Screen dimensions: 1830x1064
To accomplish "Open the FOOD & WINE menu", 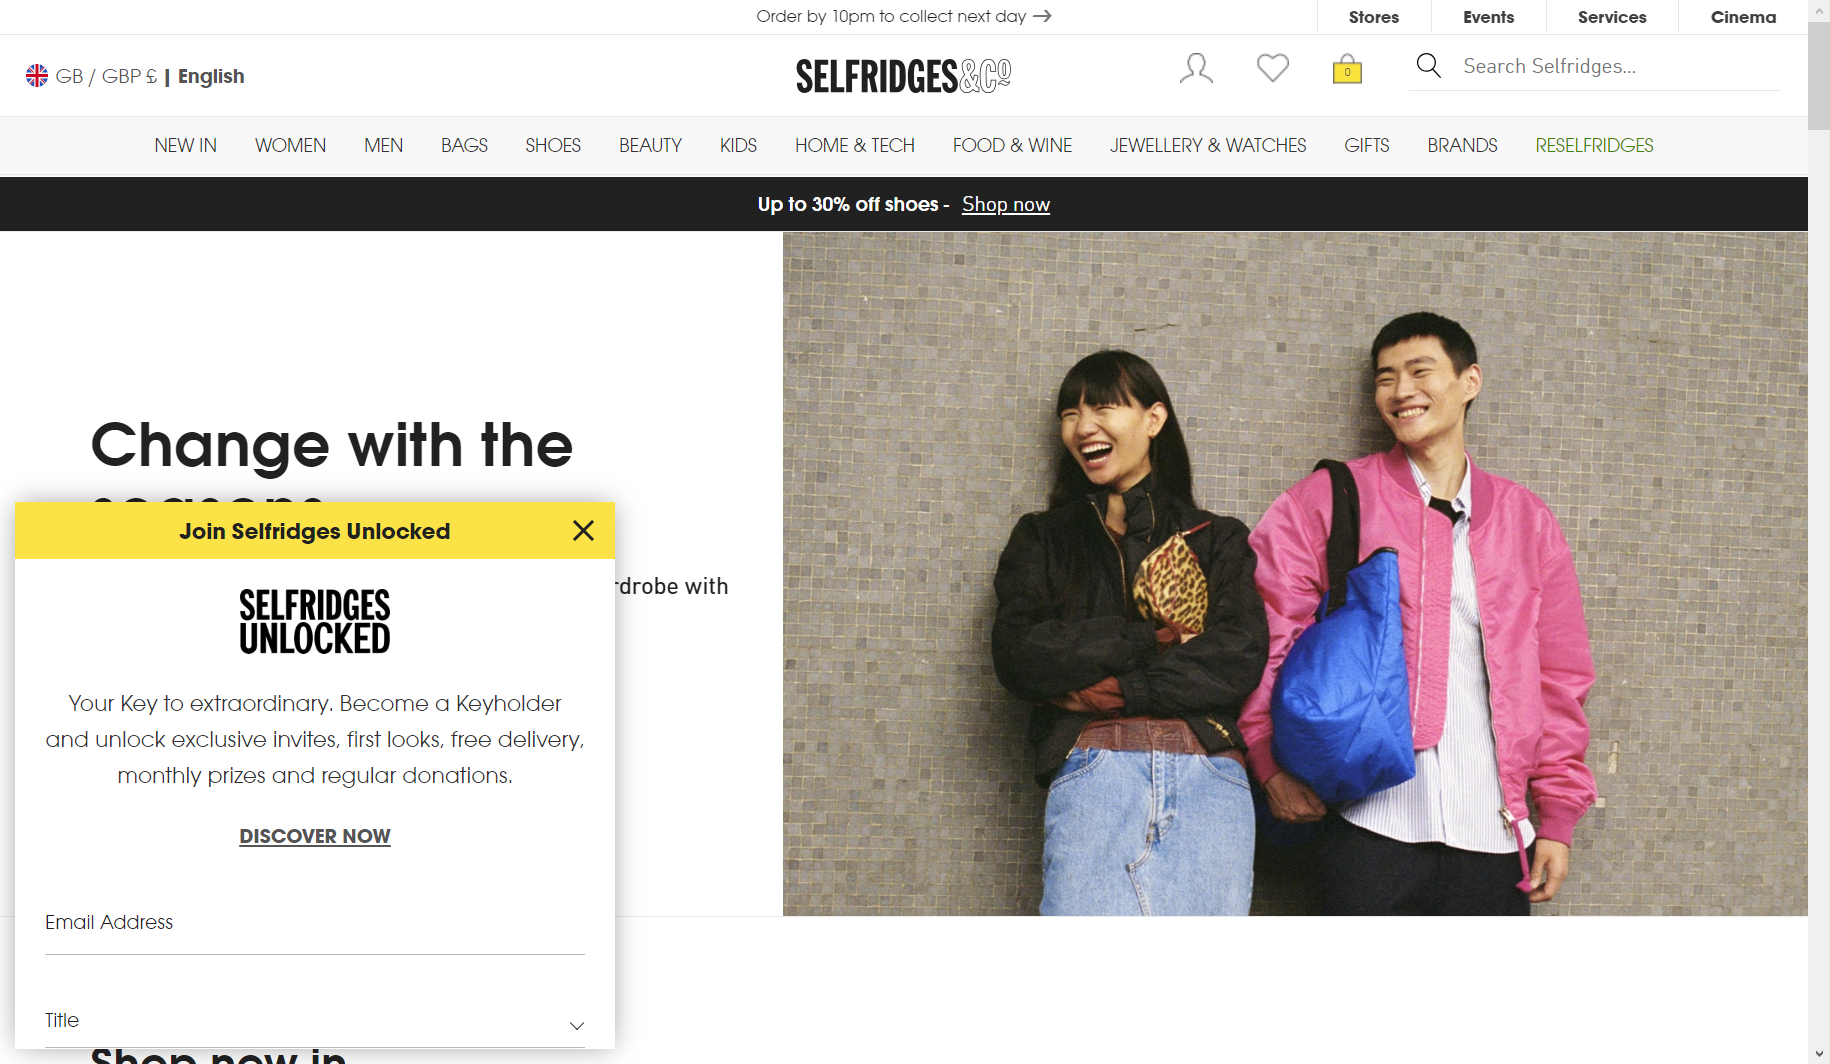I will (x=1012, y=146).
